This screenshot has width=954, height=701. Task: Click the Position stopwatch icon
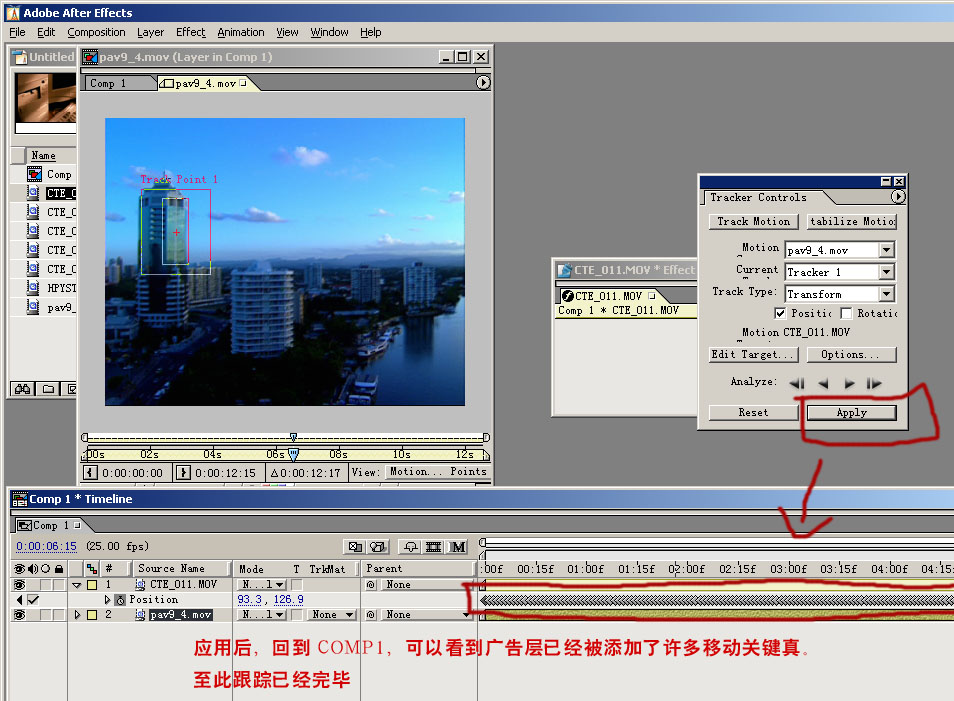pos(120,600)
